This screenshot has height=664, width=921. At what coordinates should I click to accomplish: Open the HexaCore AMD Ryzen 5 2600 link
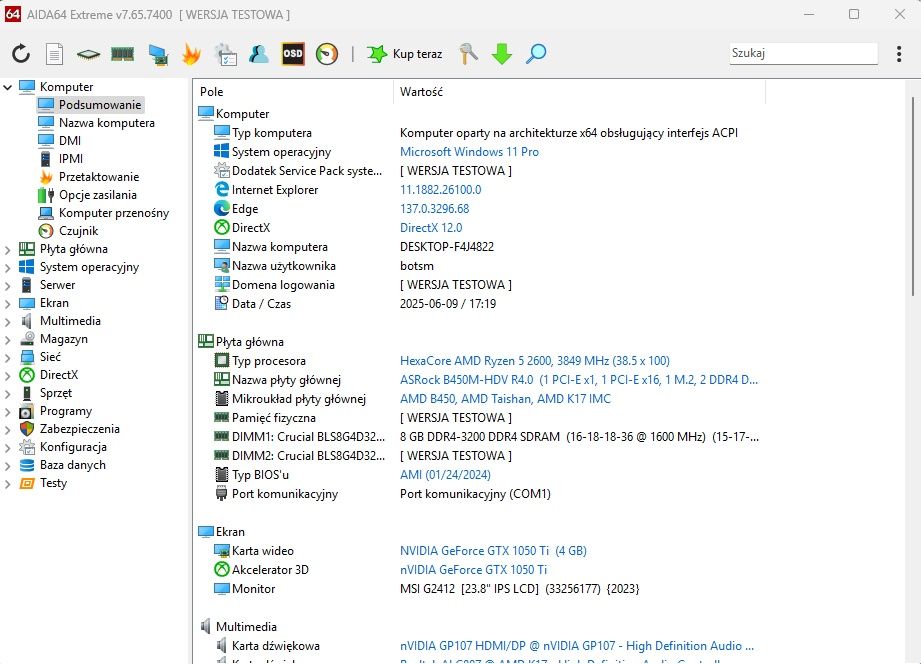pyautogui.click(x=535, y=361)
